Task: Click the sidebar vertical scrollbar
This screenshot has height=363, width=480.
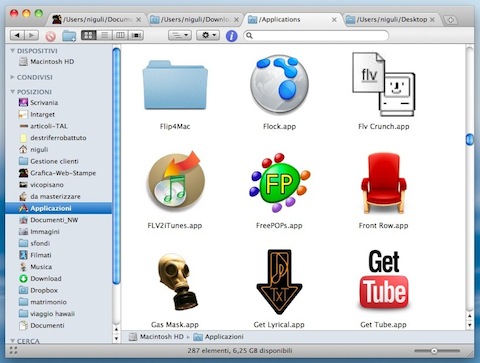Action: (116, 166)
